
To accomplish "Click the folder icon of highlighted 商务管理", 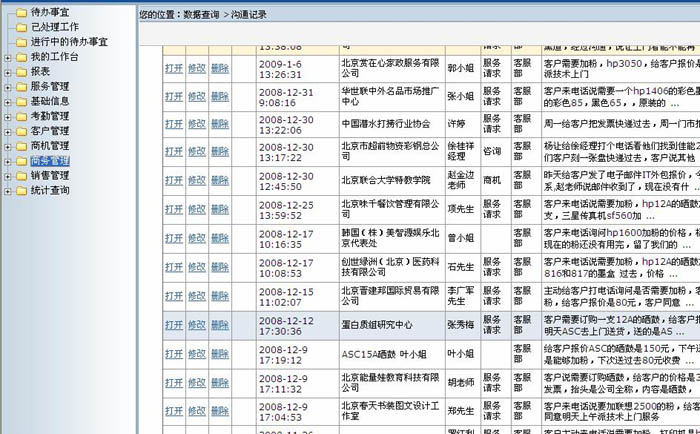I will 21,161.
